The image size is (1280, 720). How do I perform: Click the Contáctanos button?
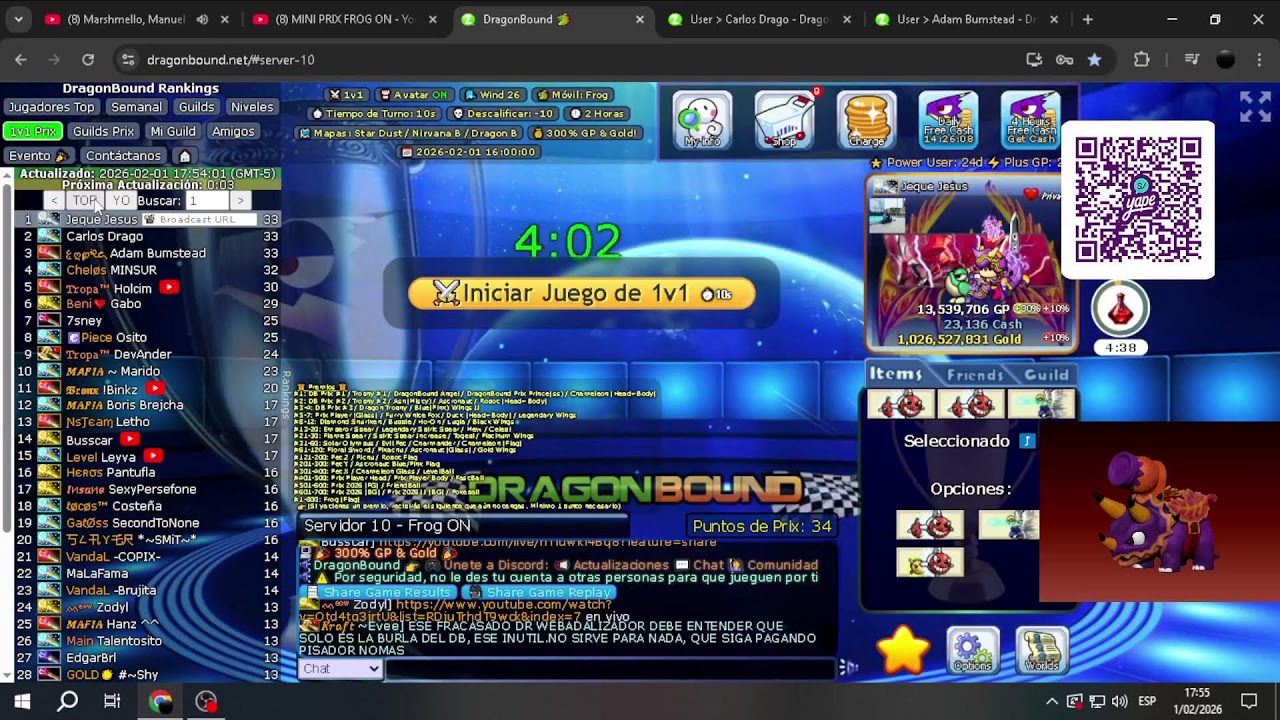[x=123, y=156]
